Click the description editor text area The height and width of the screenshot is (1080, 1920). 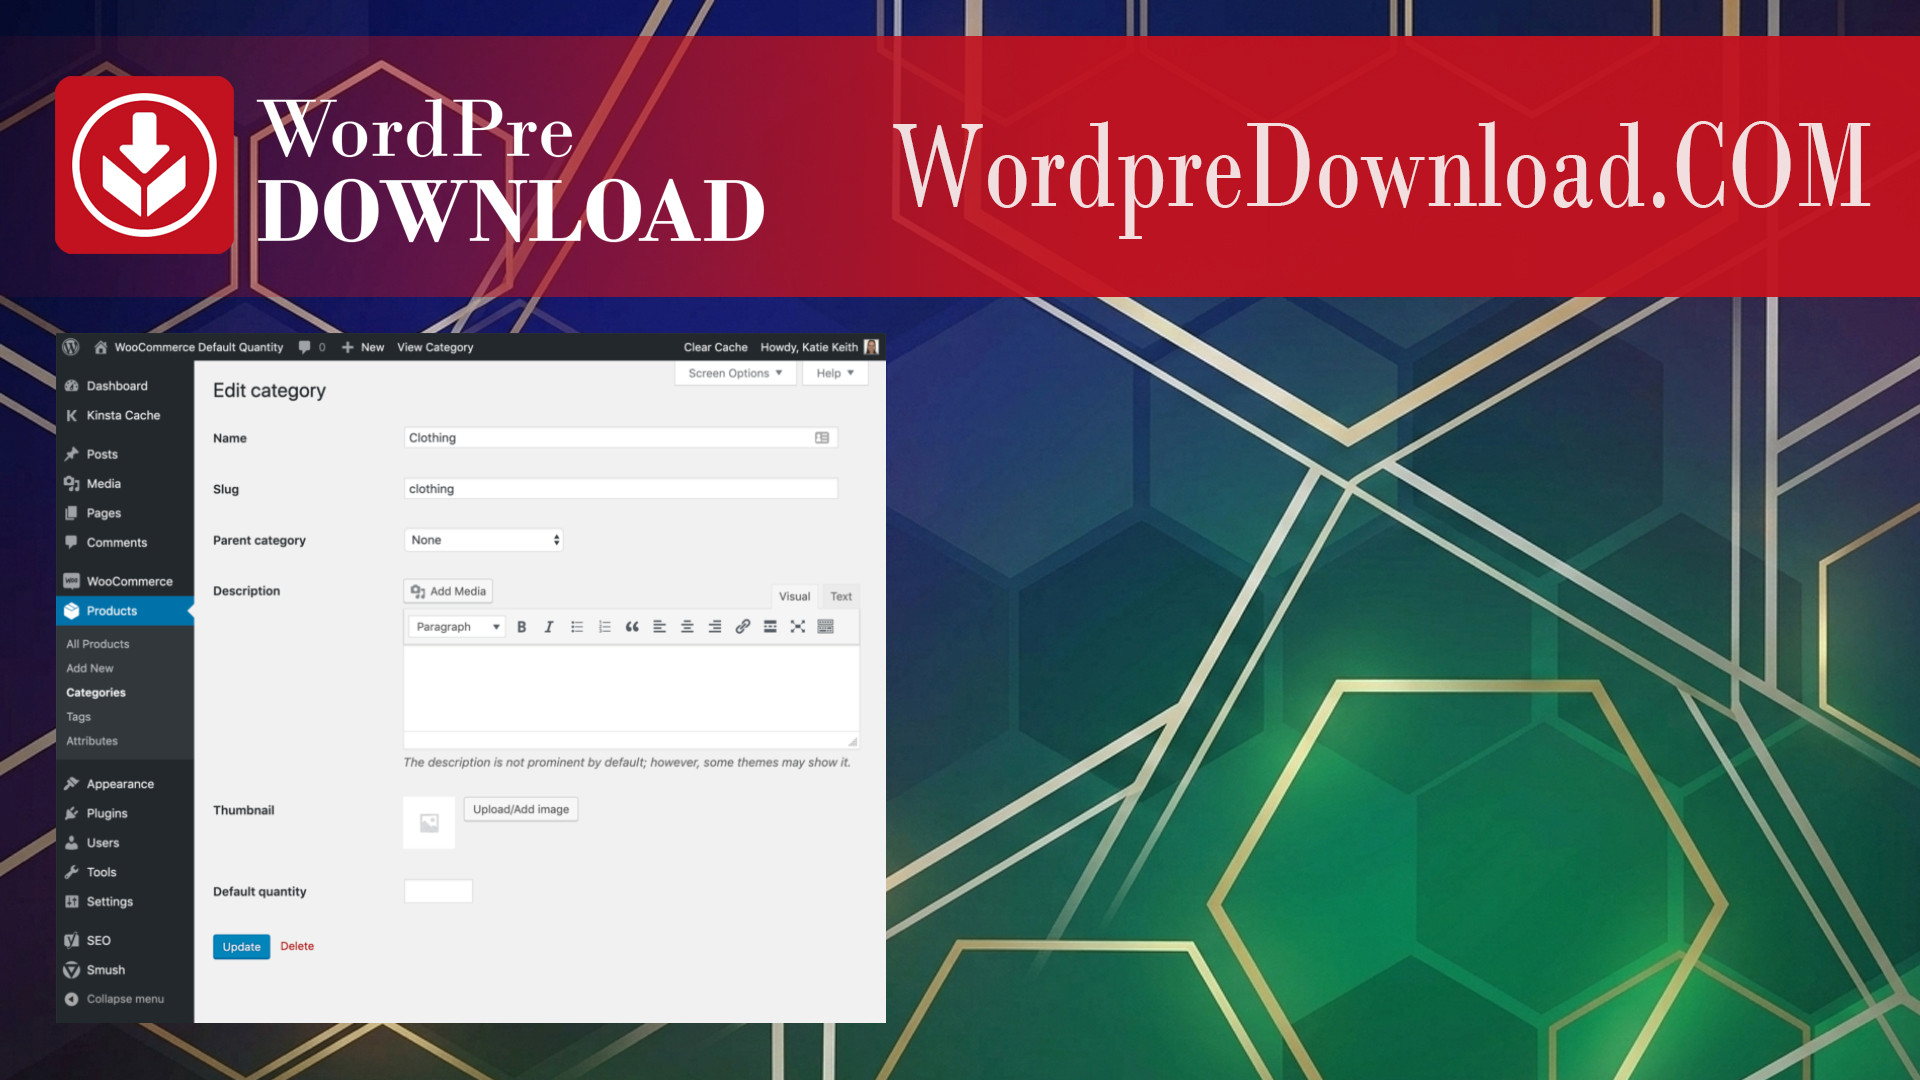point(631,689)
